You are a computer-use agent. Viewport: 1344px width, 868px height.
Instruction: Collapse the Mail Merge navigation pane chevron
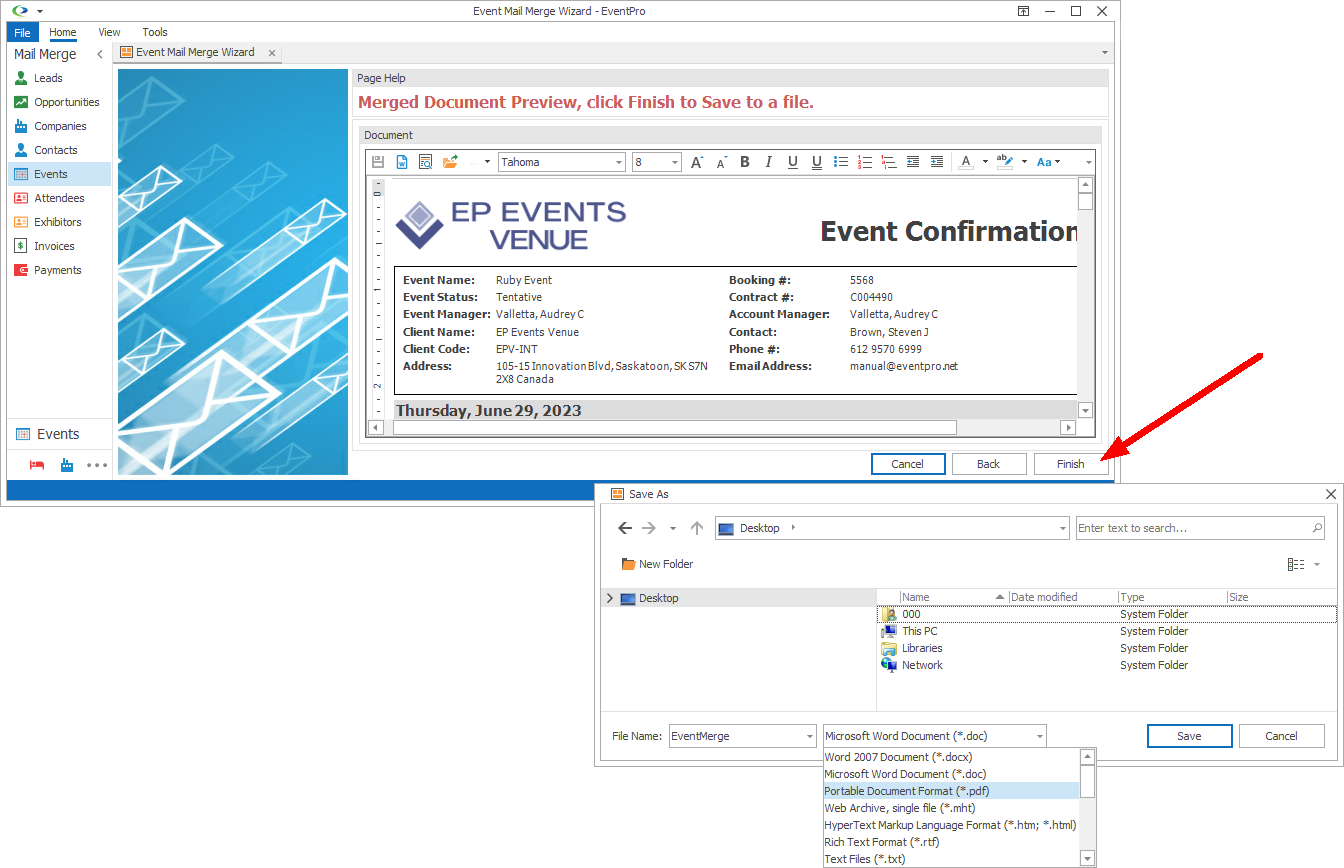pyautogui.click(x=99, y=54)
